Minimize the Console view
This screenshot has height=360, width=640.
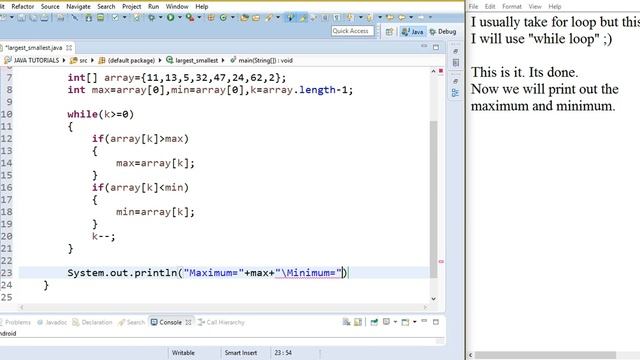[x=424, y=321]
